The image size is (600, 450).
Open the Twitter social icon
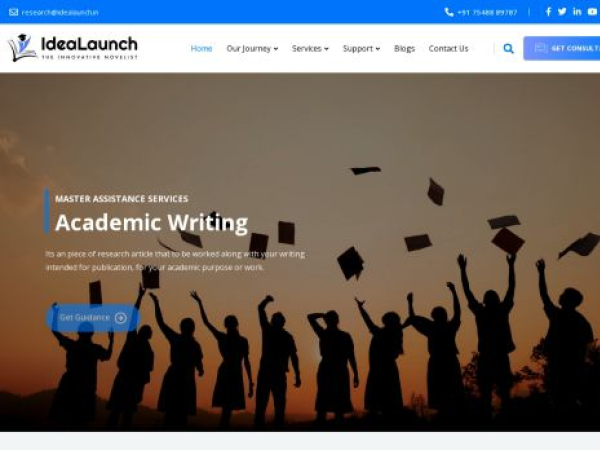pos(562,11)
